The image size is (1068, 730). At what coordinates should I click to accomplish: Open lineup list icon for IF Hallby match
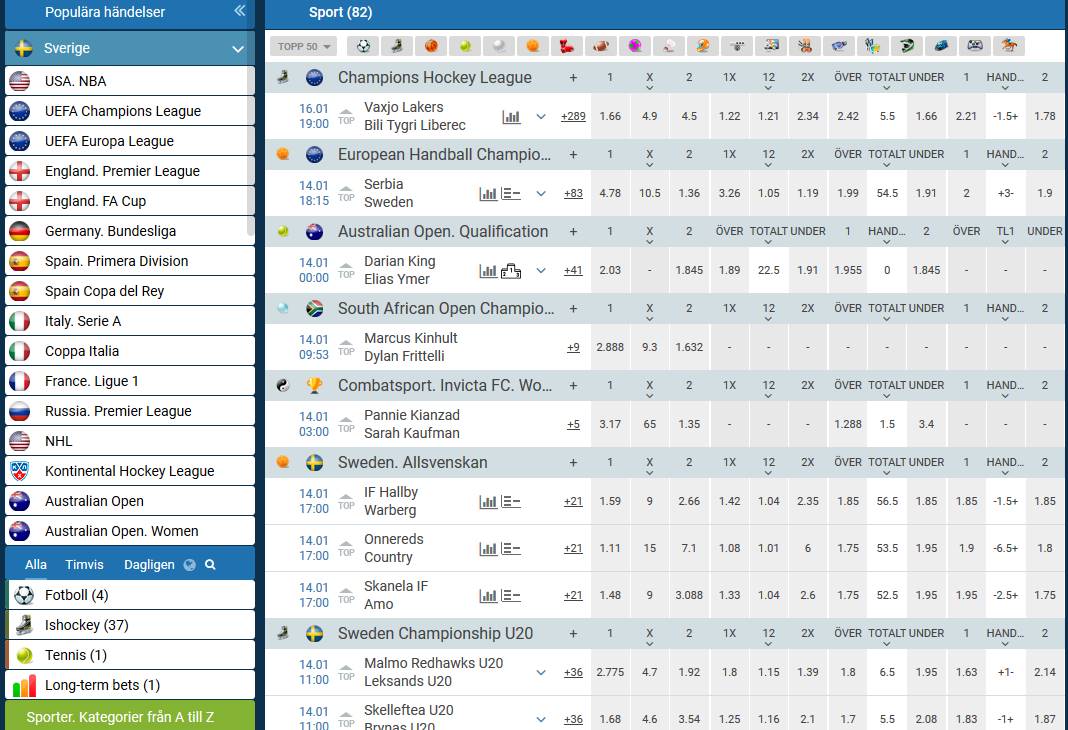click(511, 502)
